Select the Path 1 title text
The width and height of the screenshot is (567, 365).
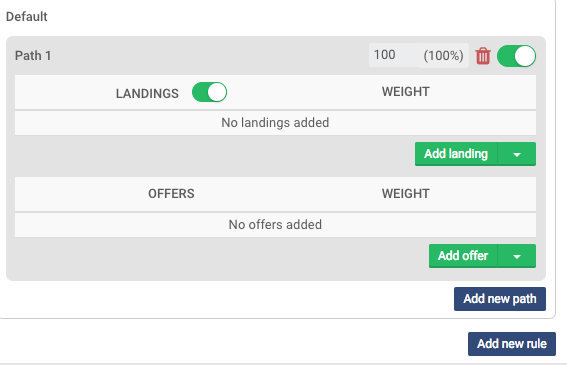click(x=33, y=56)
